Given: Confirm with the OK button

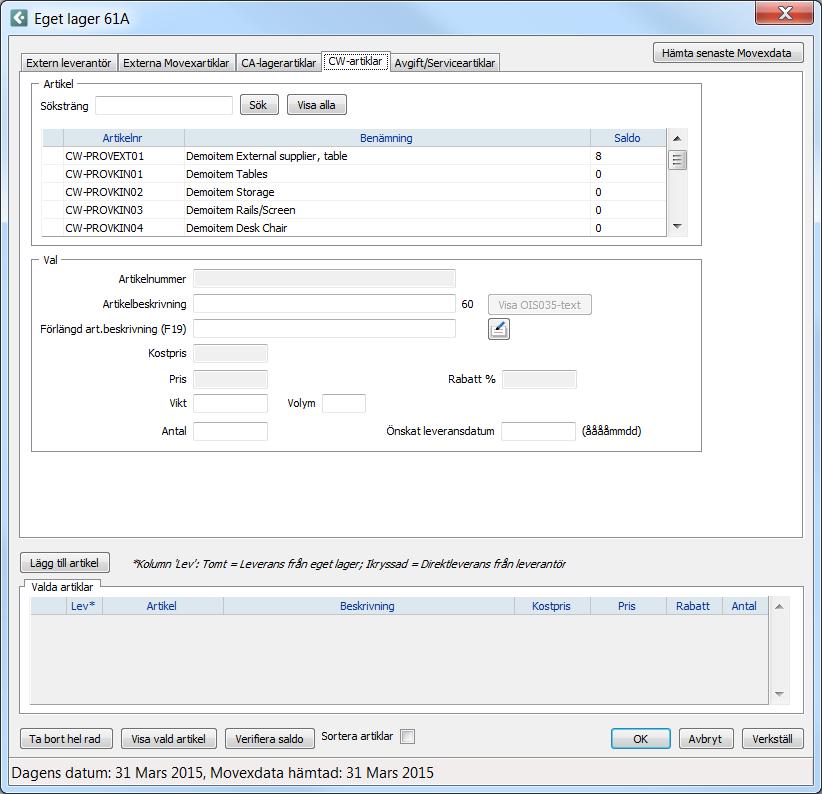Looking at the screenshot, I should (x=640, y=738).
